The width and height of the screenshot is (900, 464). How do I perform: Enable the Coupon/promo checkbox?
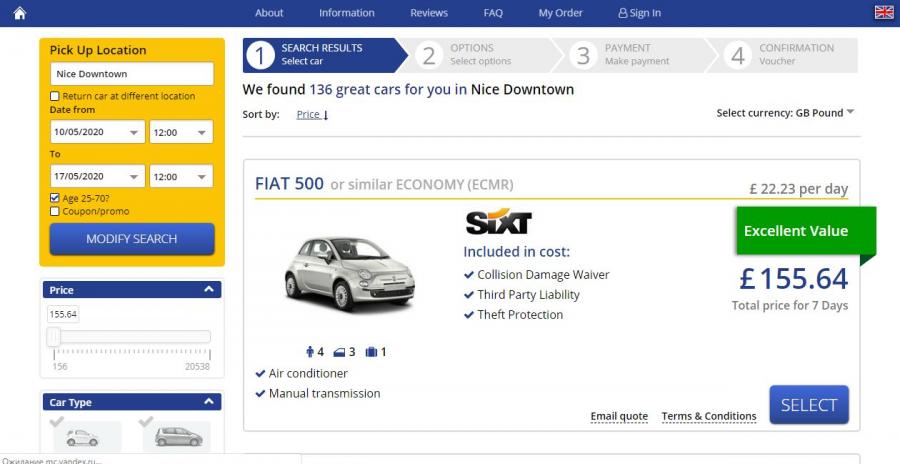coord(55,211)
